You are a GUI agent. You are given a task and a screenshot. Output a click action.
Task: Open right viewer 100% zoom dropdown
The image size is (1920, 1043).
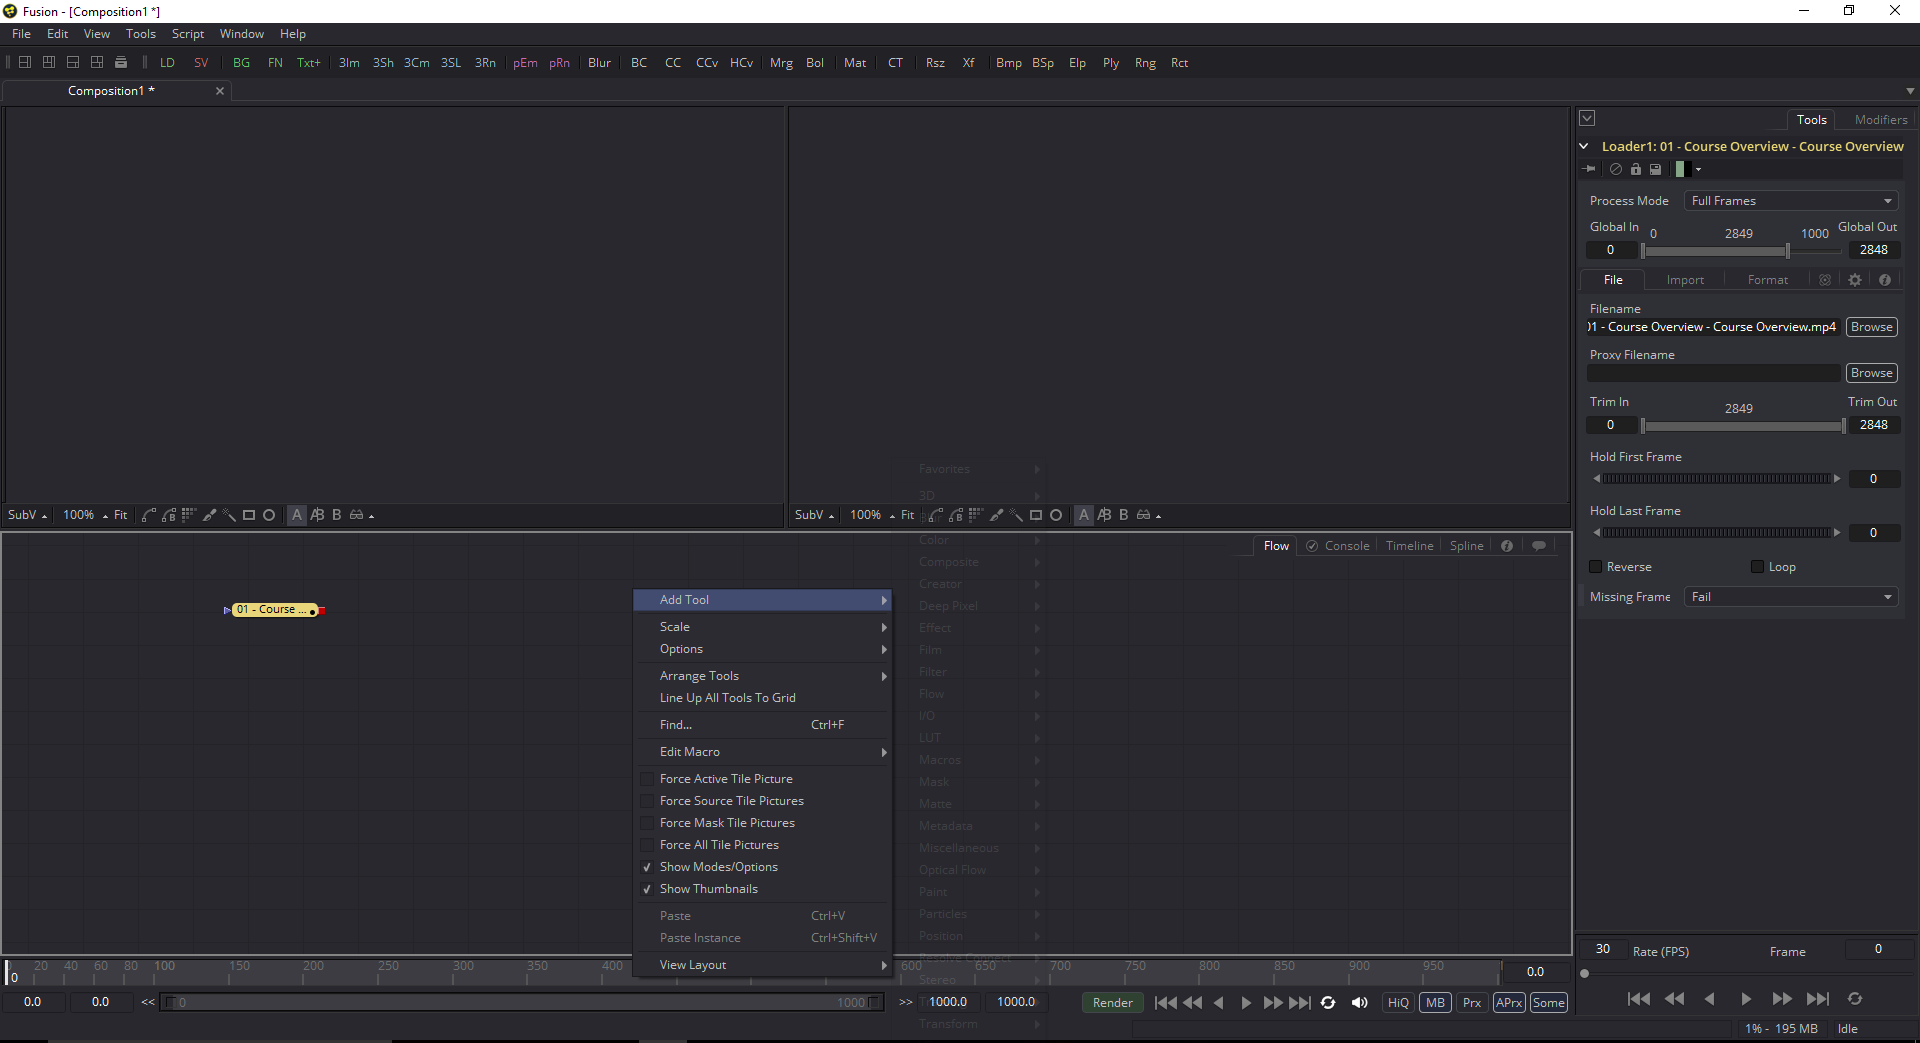[x=872, y=515]
